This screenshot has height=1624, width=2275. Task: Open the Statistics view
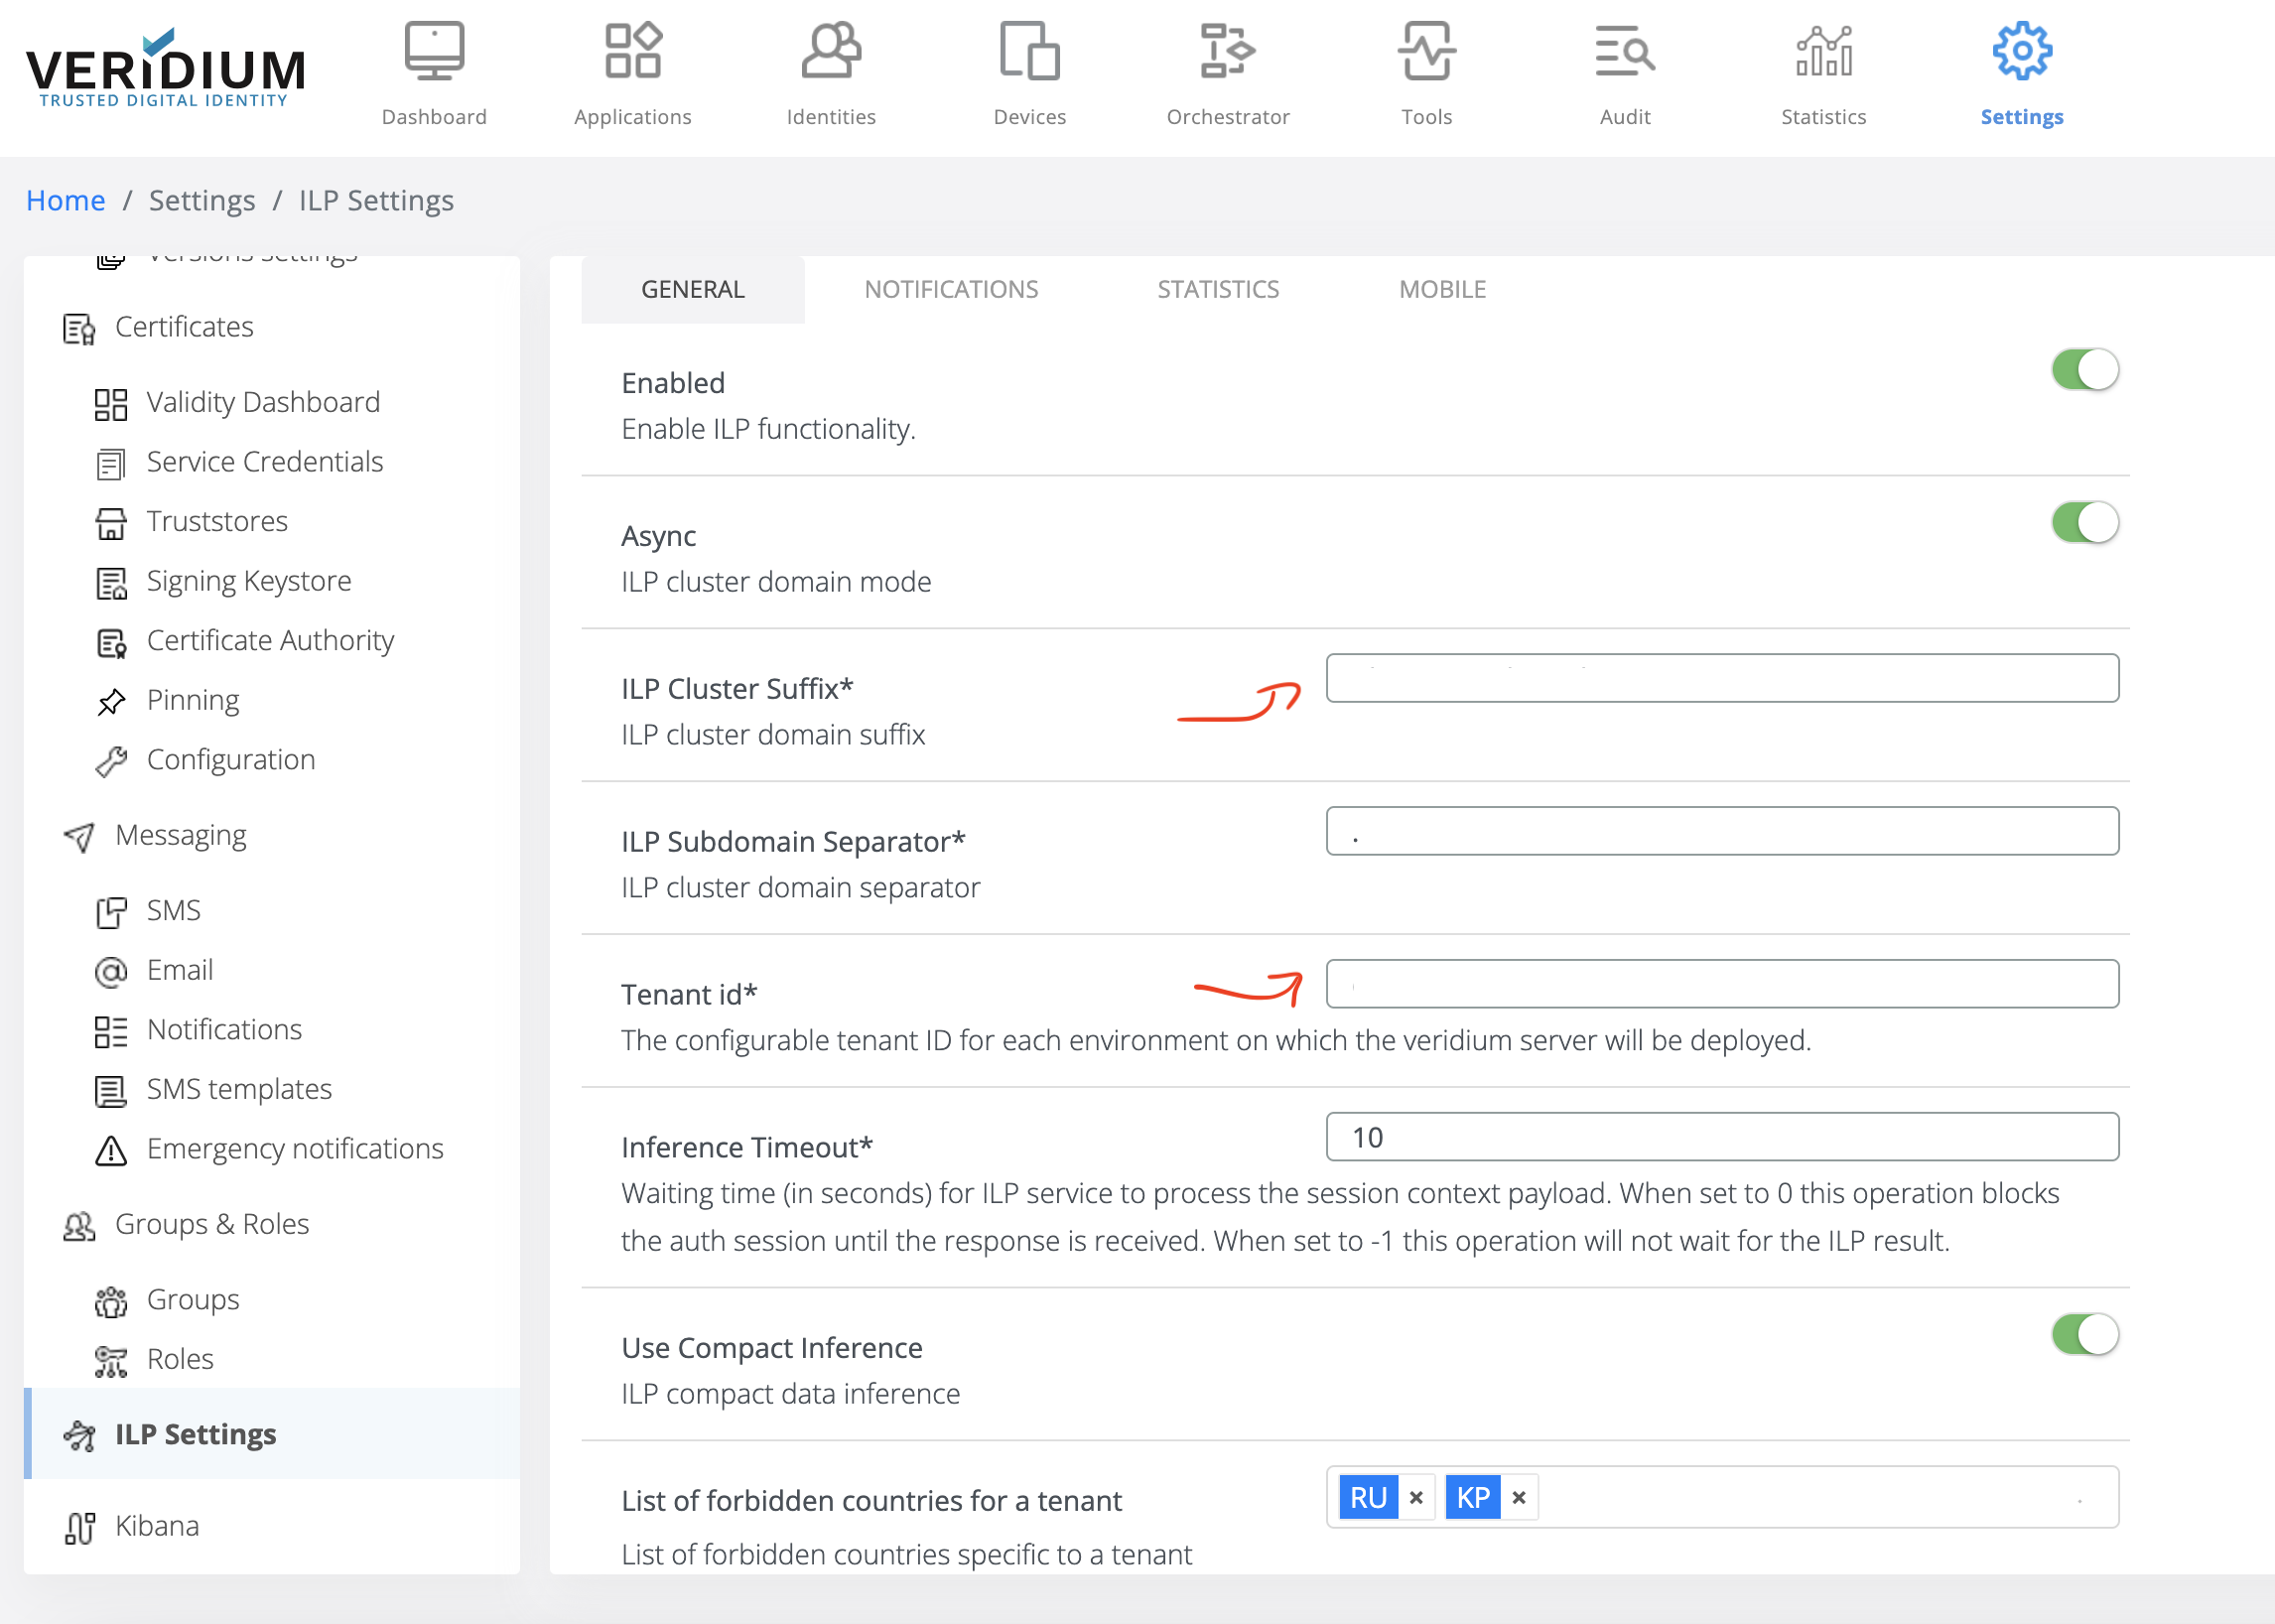click(1822, 70)
